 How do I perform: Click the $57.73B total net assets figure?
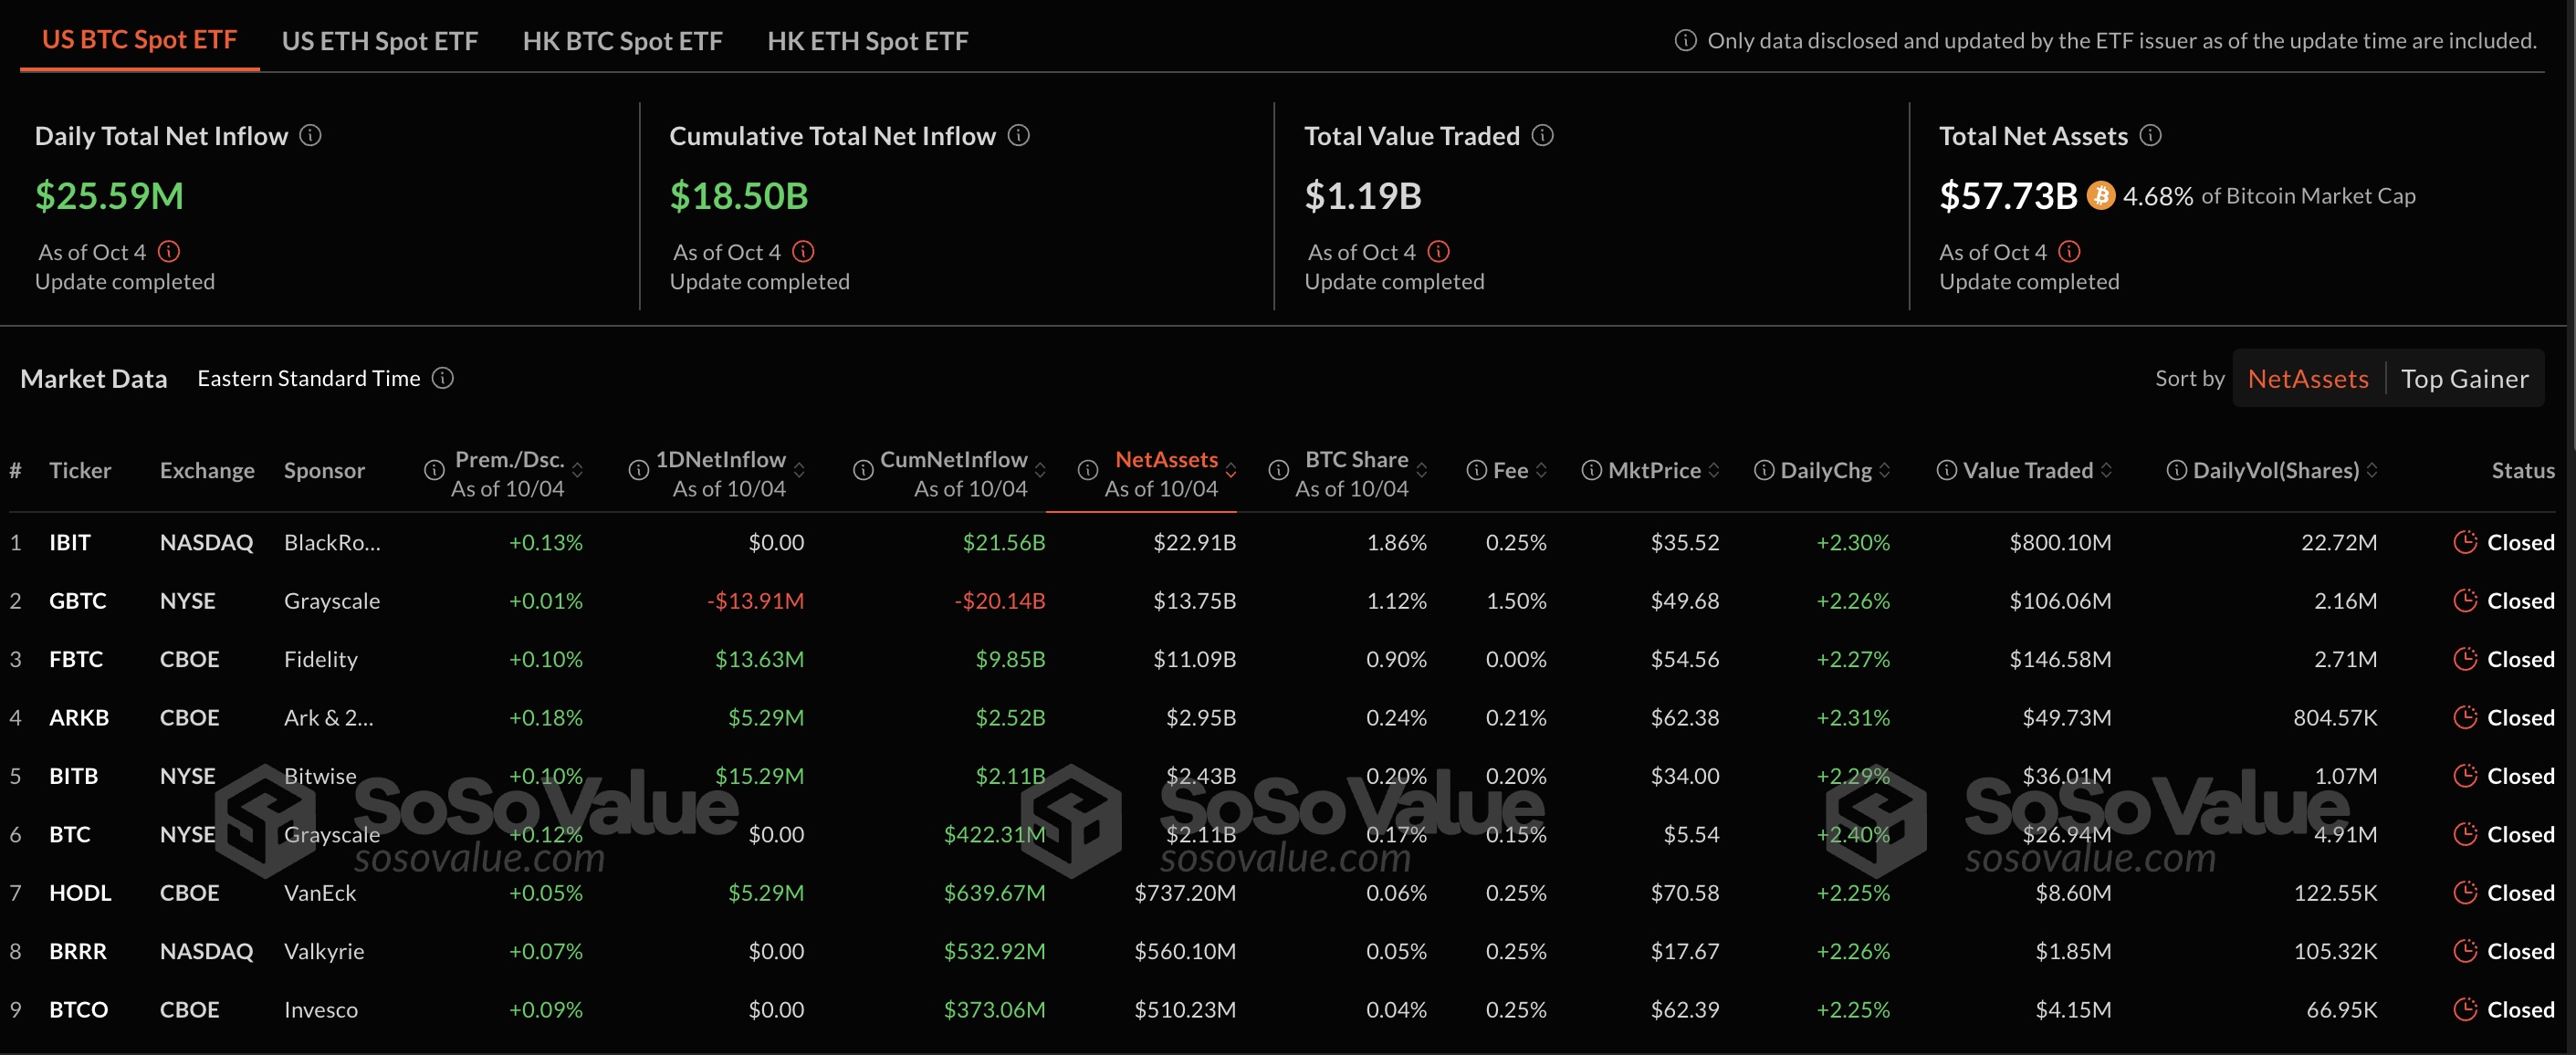pyautogui.click(x=2008, y=196)
